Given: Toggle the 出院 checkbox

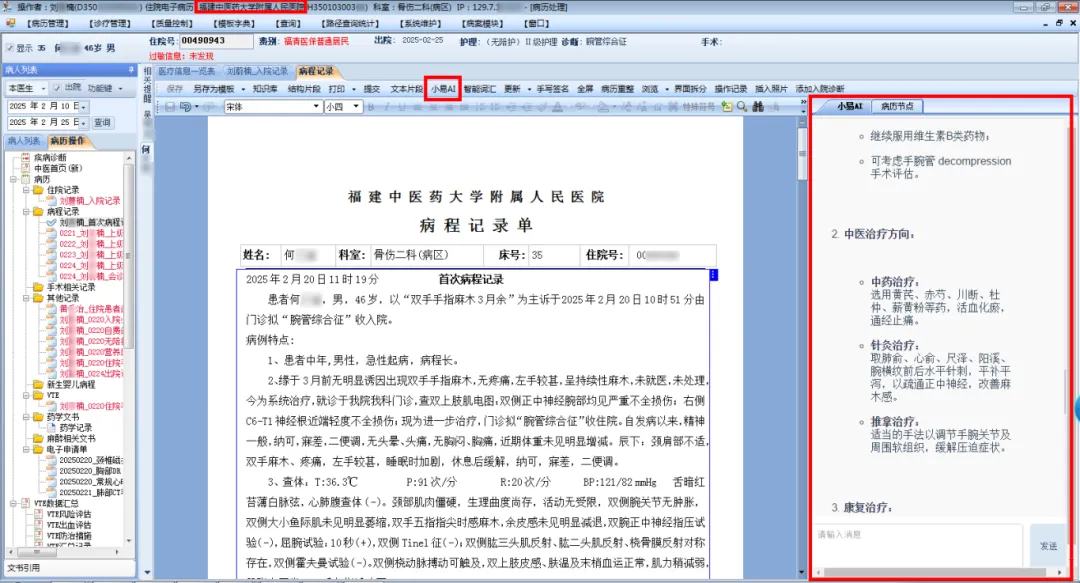Looking at the screenshot, I should point(56,88).
